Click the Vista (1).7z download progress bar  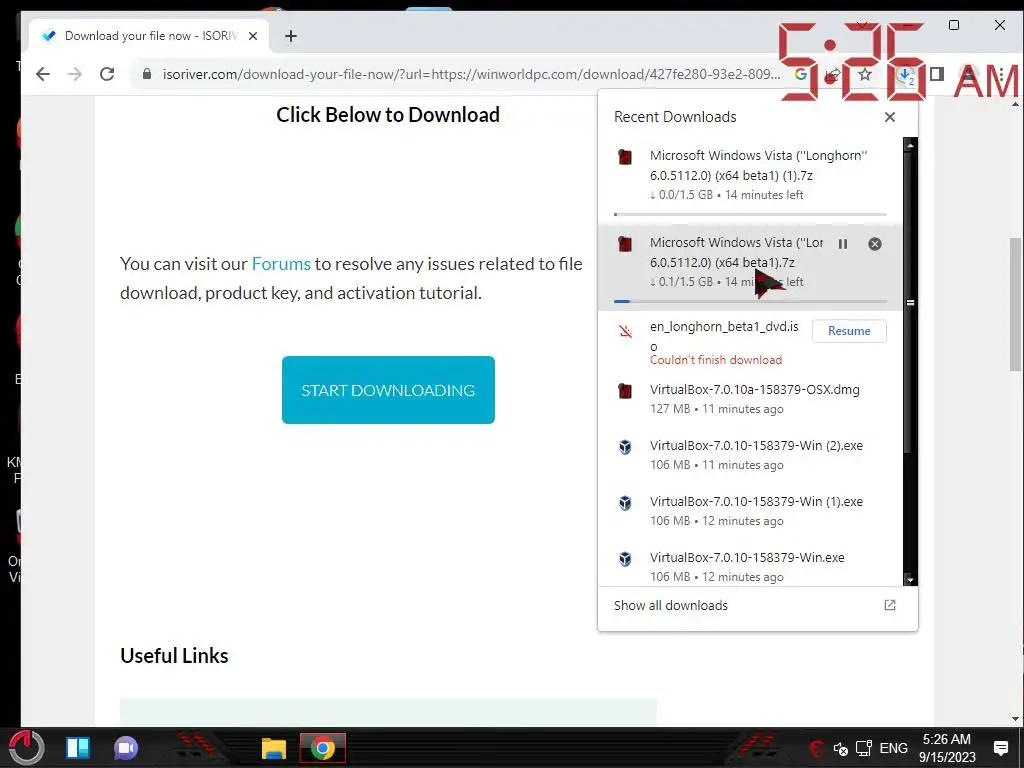(x=750, y=214)
